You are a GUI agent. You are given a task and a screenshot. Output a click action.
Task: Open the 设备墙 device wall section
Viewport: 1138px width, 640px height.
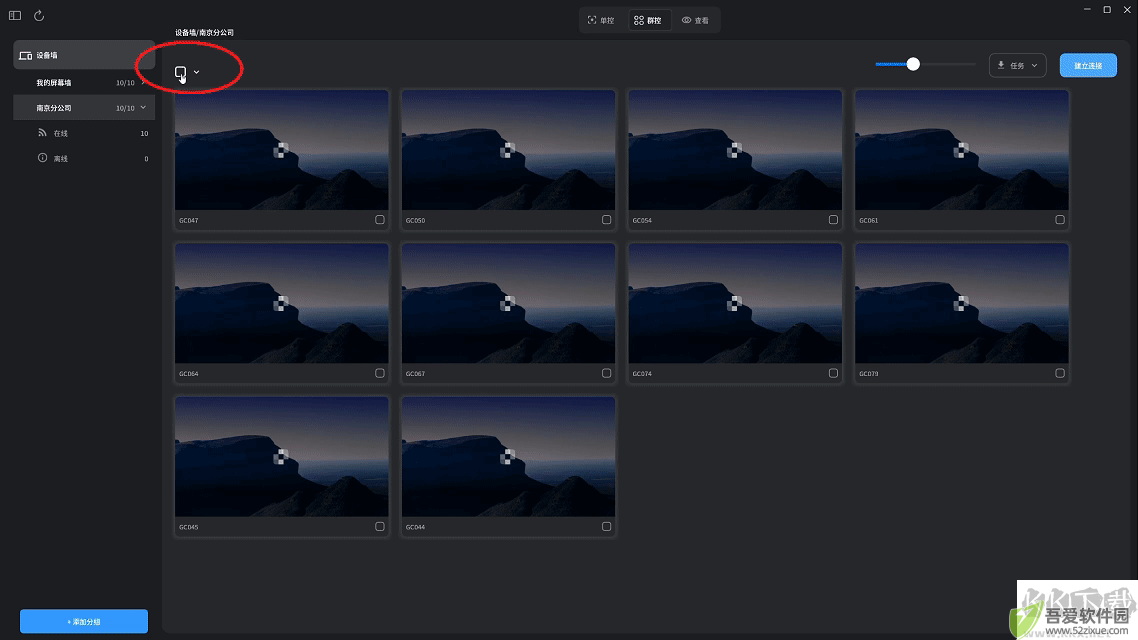click(83, 55)
